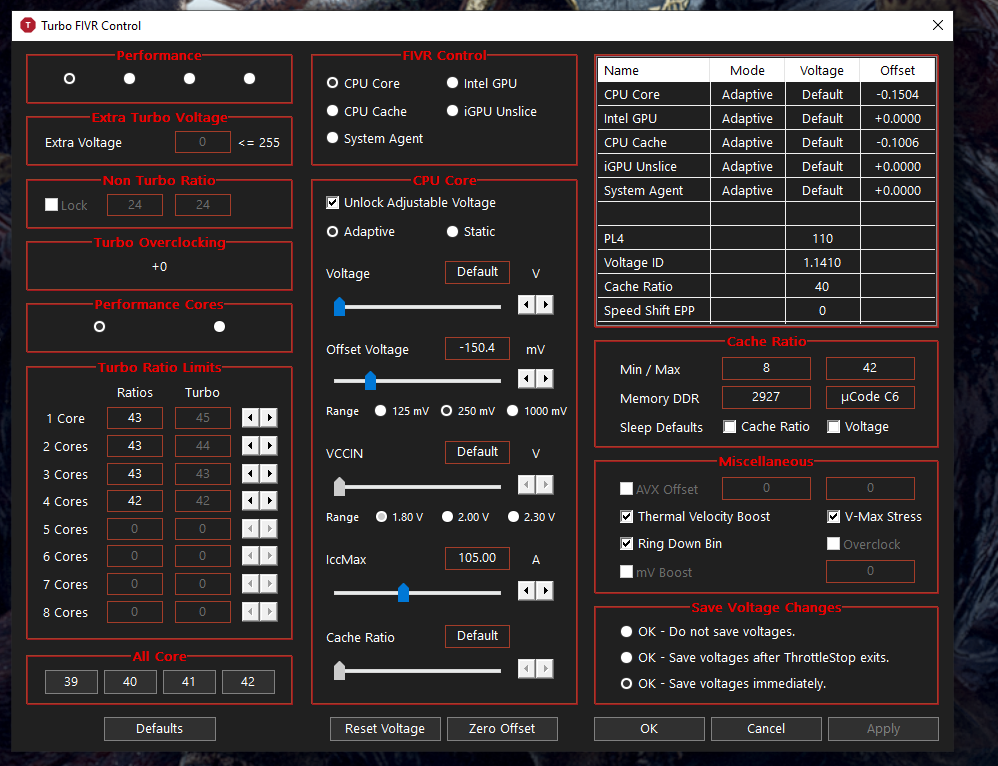The height and width of the screenshot is (766, 998).
Task: Select the fourth Performance profile radio
Action: point(250,78)
